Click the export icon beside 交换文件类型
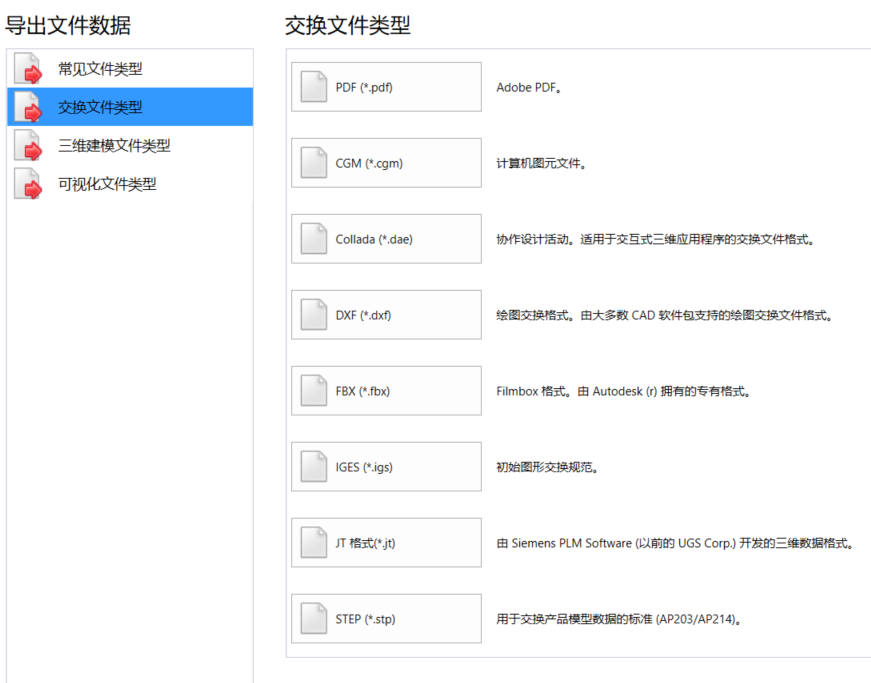The width and height of the screenshot is (871, 683). point(28,107)
